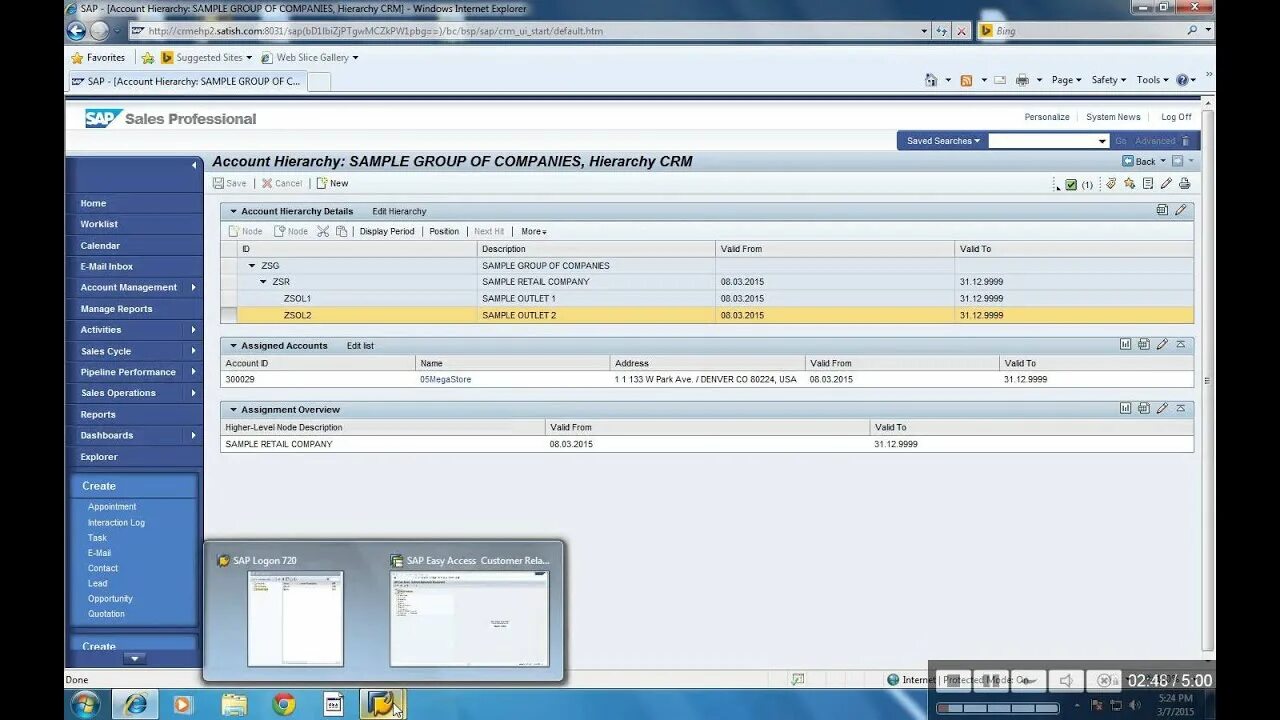Open the Saved Searches dropdown

[941, 141]
